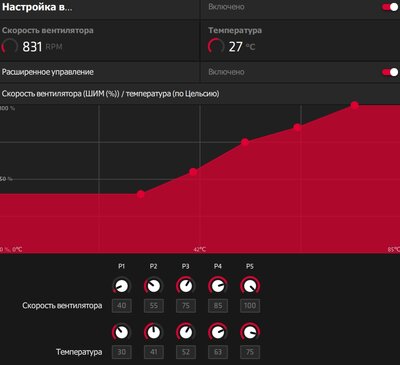This screenshot has width=400, height=365.
Task: Click the fan speed RPM gauge icon
Action: point(10,46)
